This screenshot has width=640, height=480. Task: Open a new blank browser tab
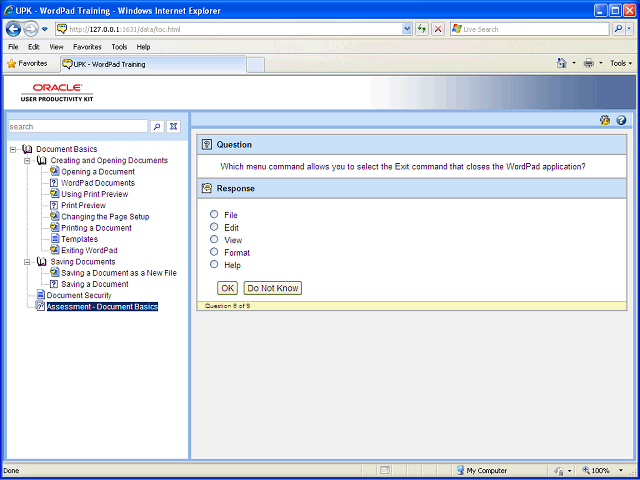point(256,65)
